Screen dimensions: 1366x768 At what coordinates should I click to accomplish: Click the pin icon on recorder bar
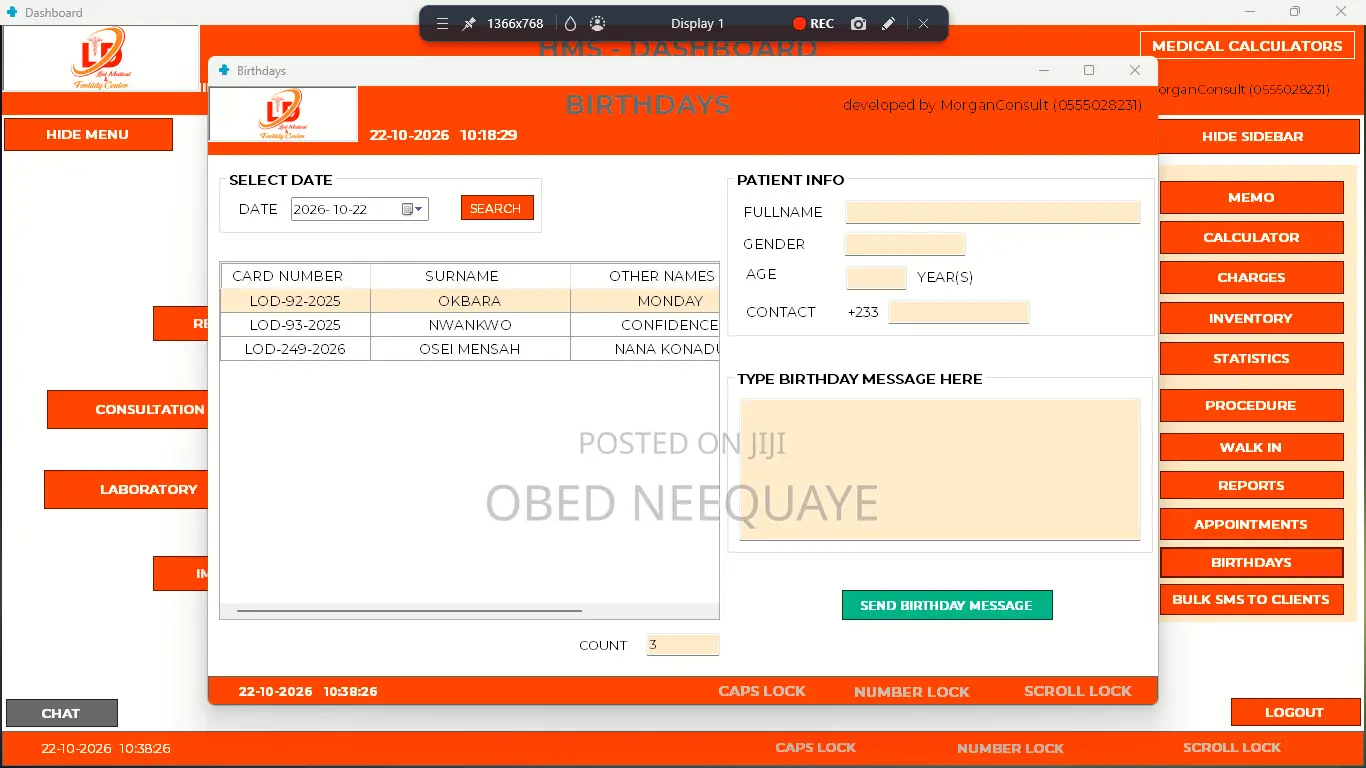click(x=468, y=23)
